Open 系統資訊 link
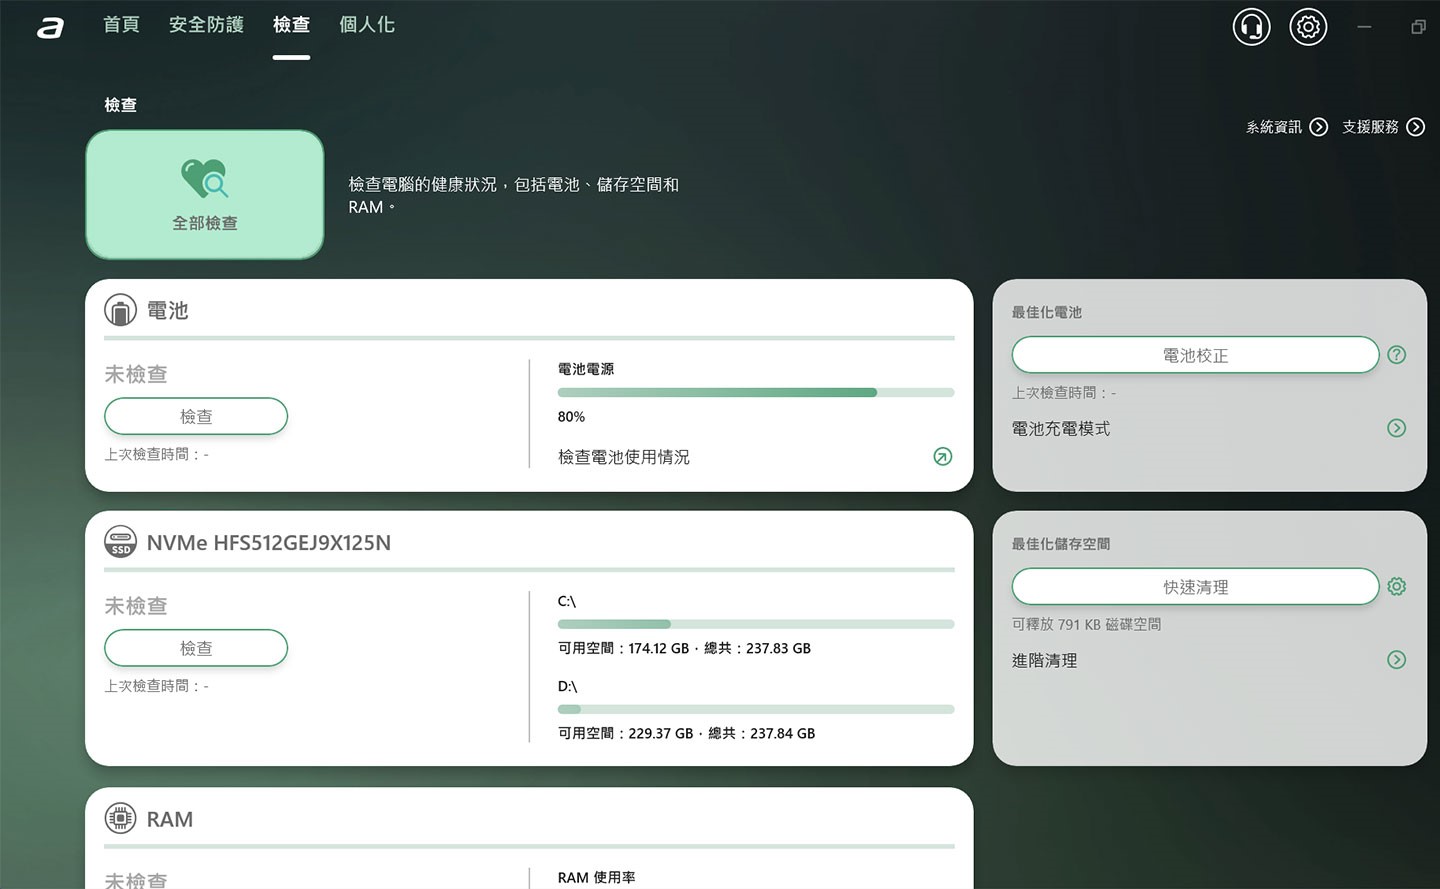 [x=1274, y=127]
